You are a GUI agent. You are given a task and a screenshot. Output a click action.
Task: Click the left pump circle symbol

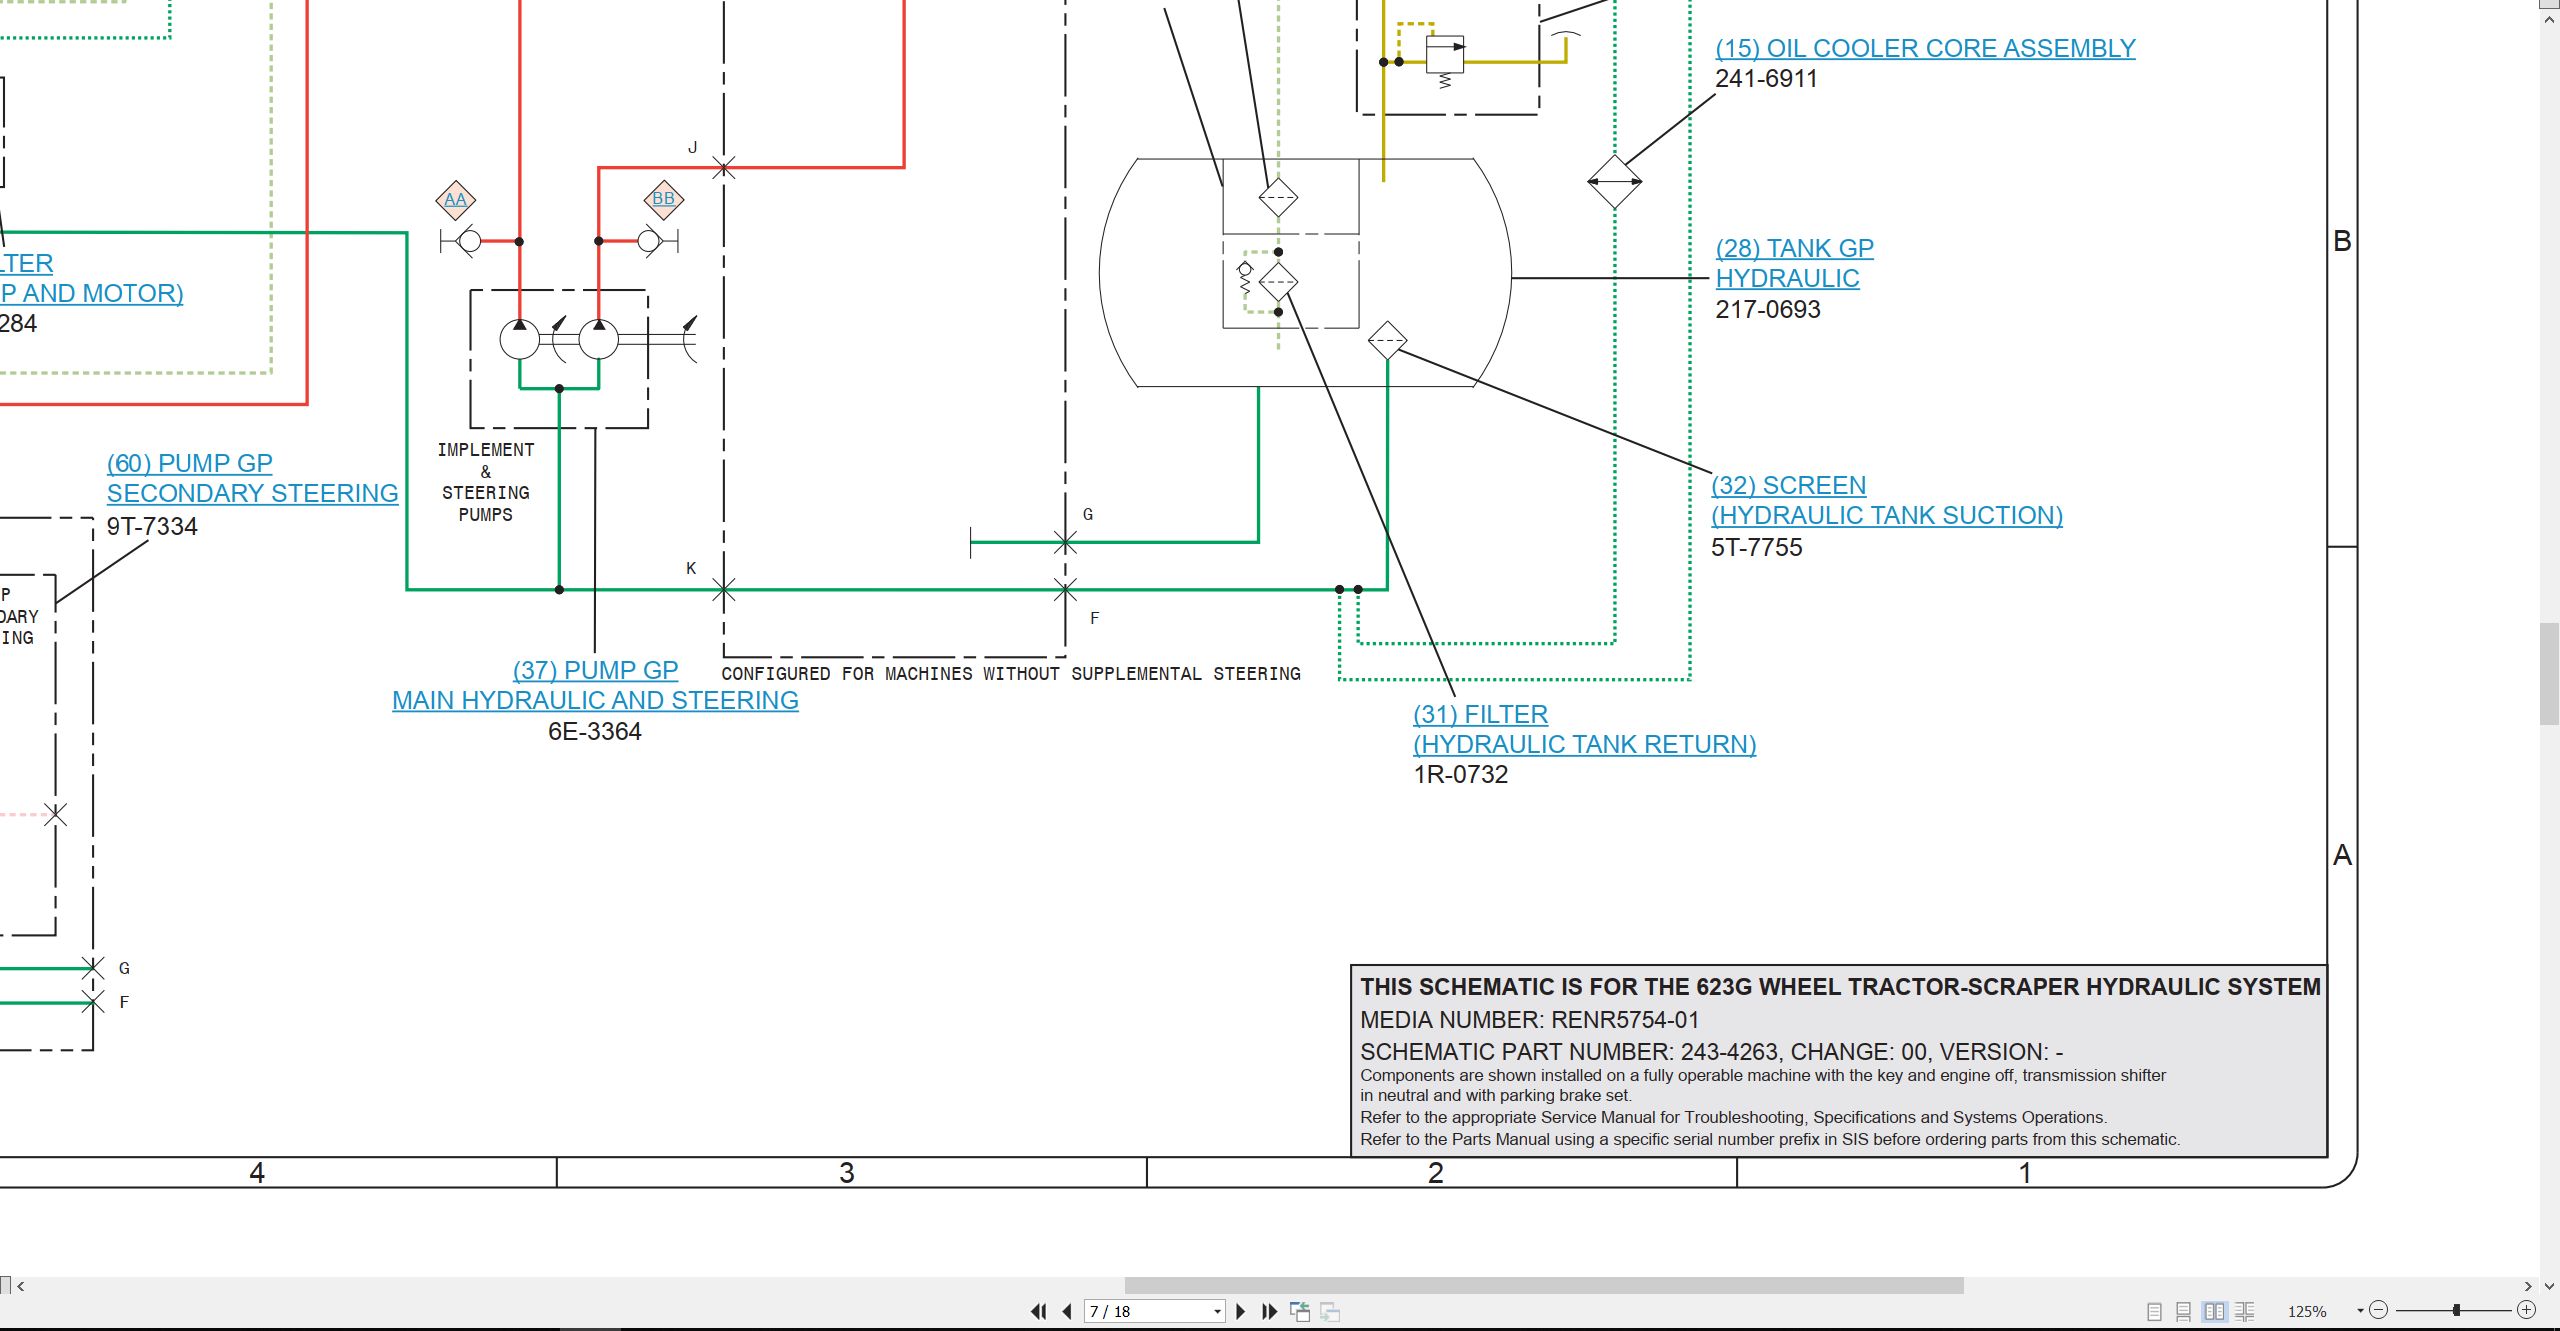pos(520,339)
